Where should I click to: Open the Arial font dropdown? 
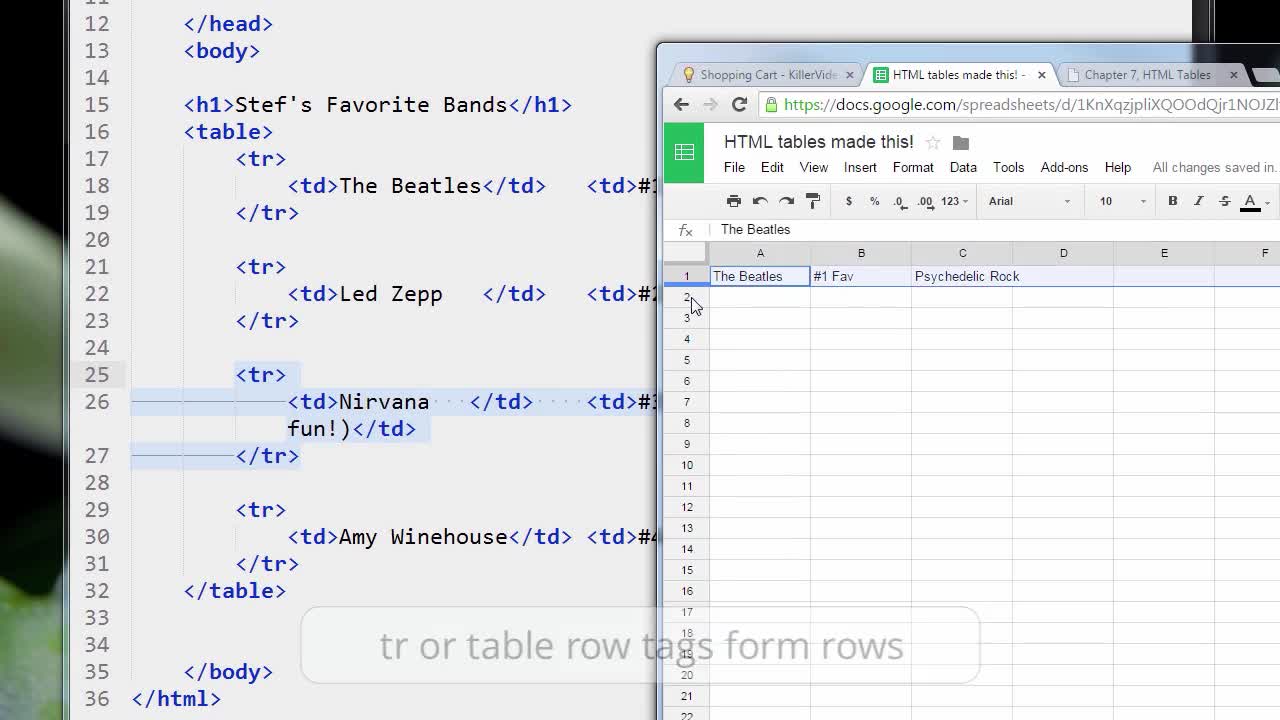[x=1029, y=201]
